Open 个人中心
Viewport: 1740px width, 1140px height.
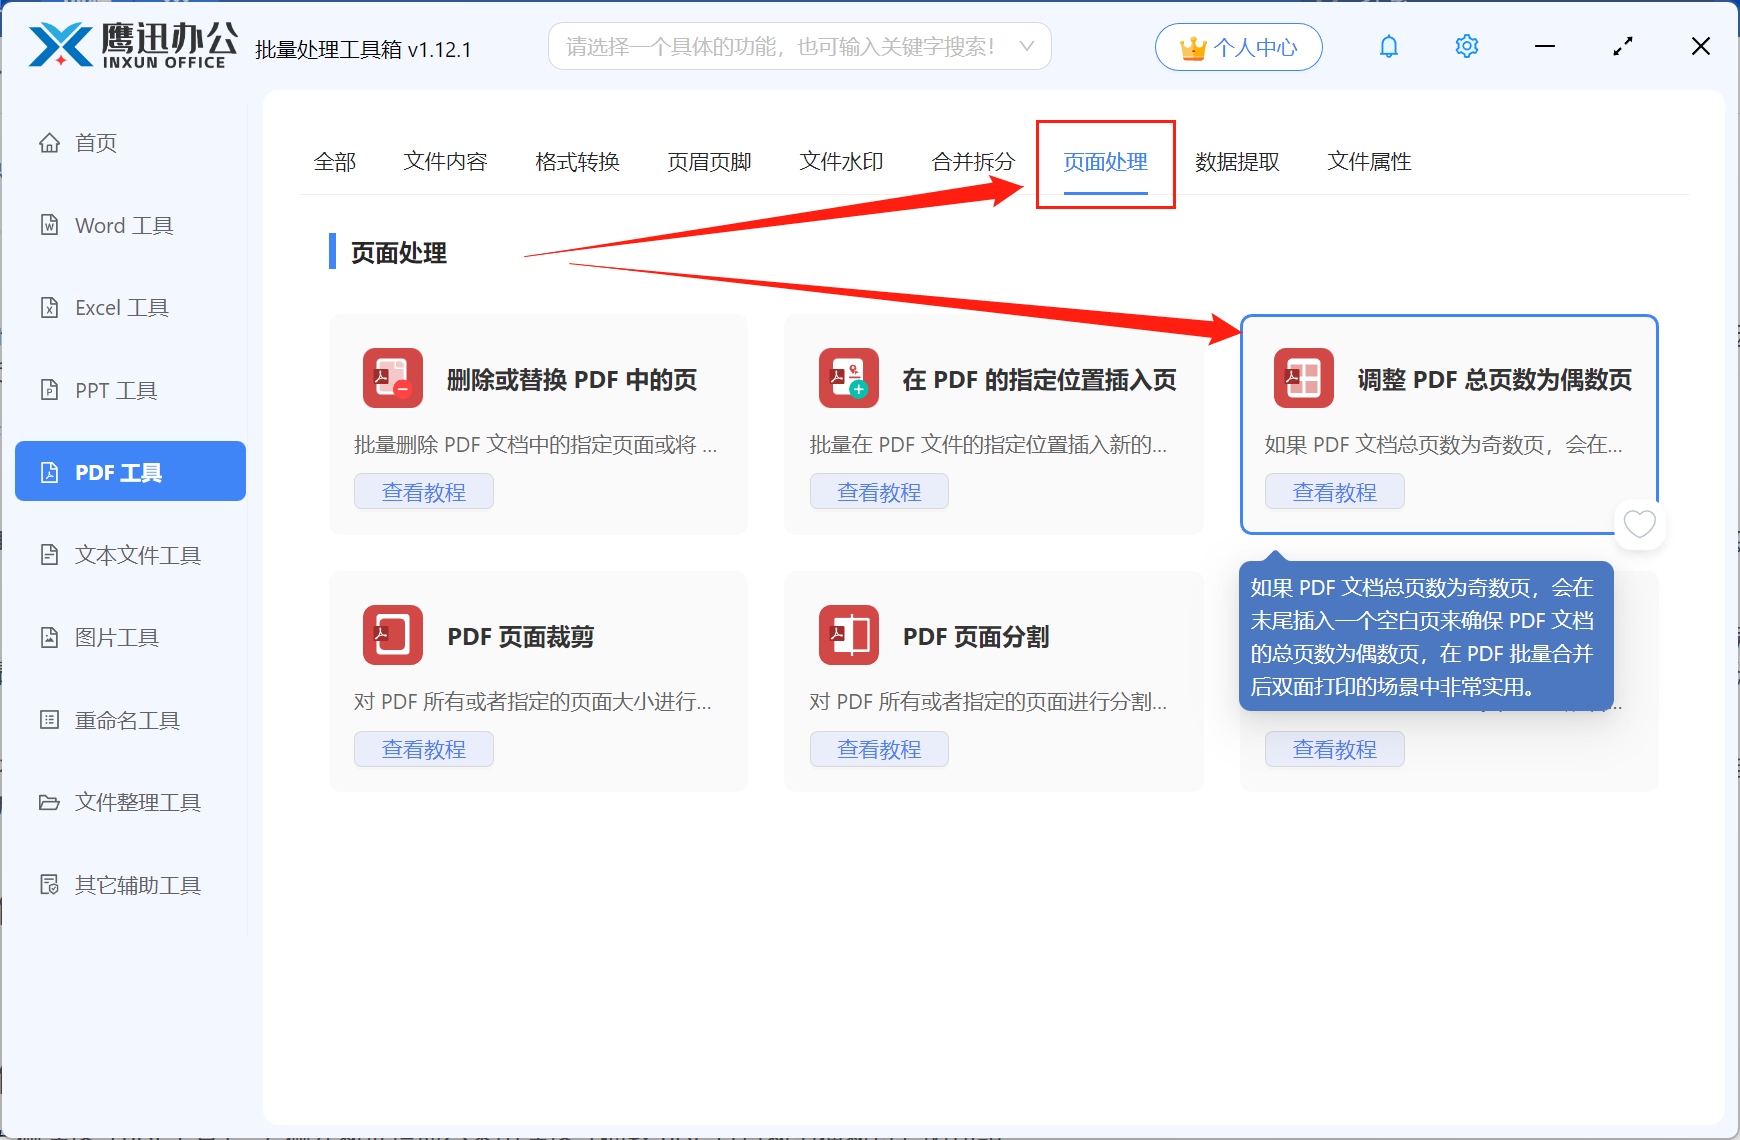[x=1238, y=46]
